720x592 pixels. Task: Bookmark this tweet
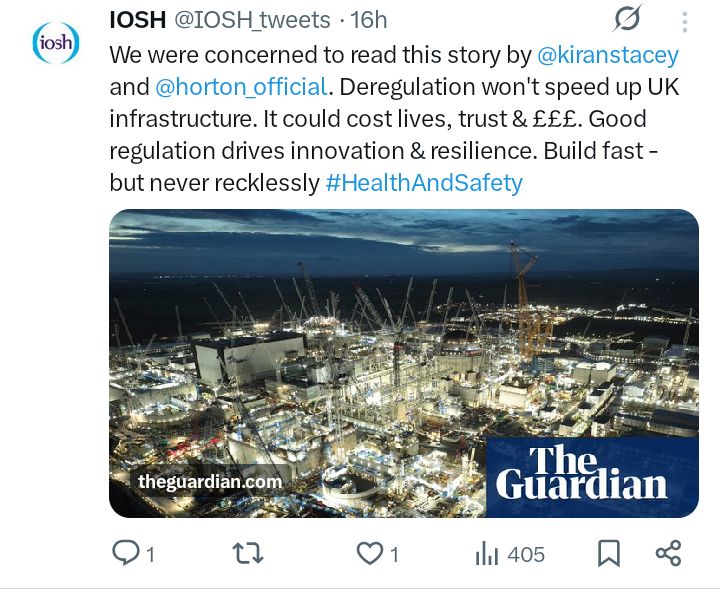(608, 553)
